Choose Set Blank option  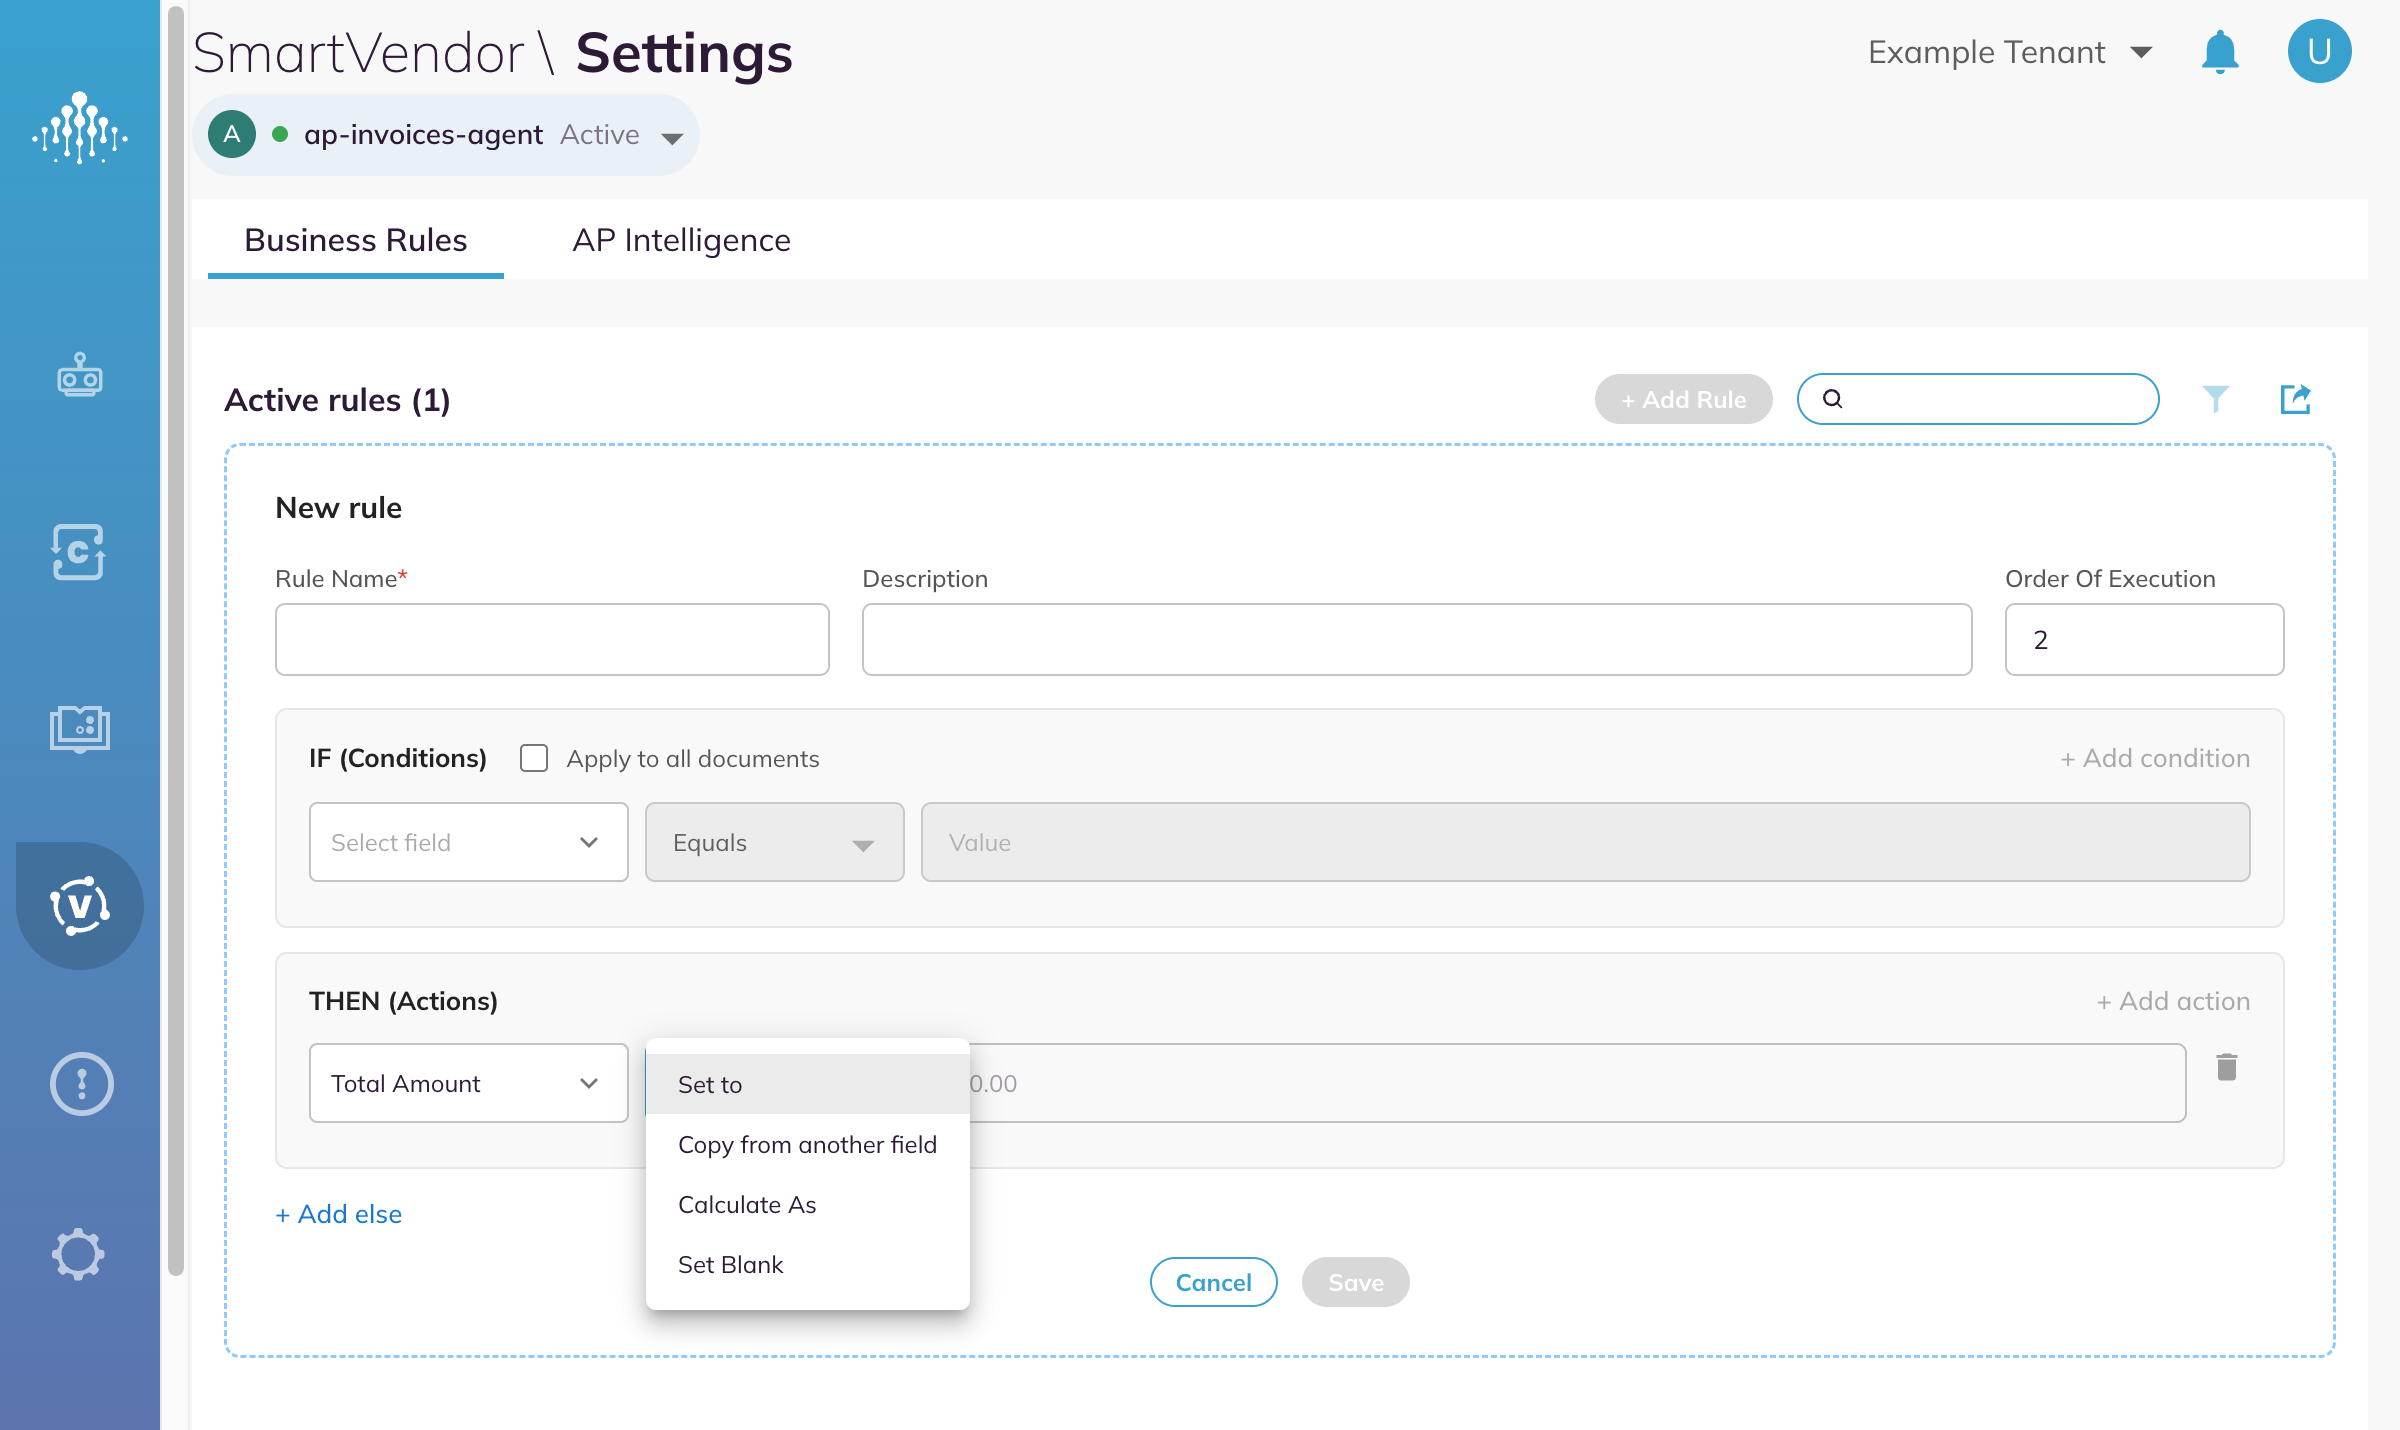[x=808, y=1264]
